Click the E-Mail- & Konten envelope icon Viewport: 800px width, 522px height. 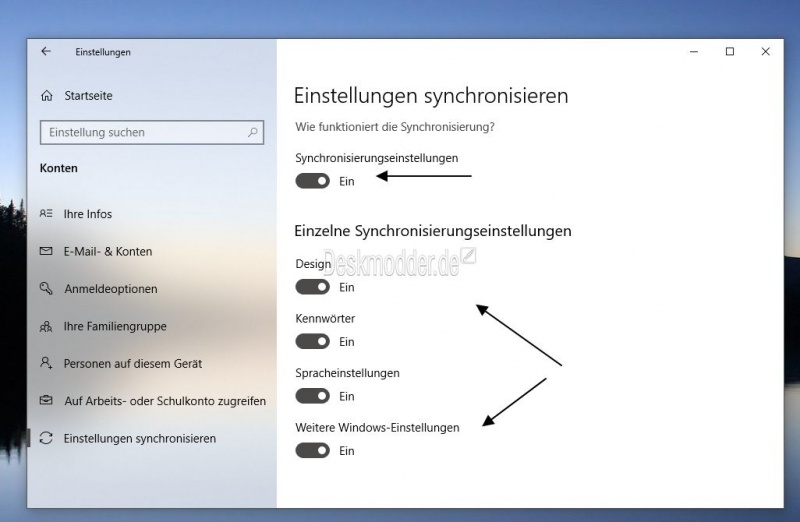pos(46,251)
